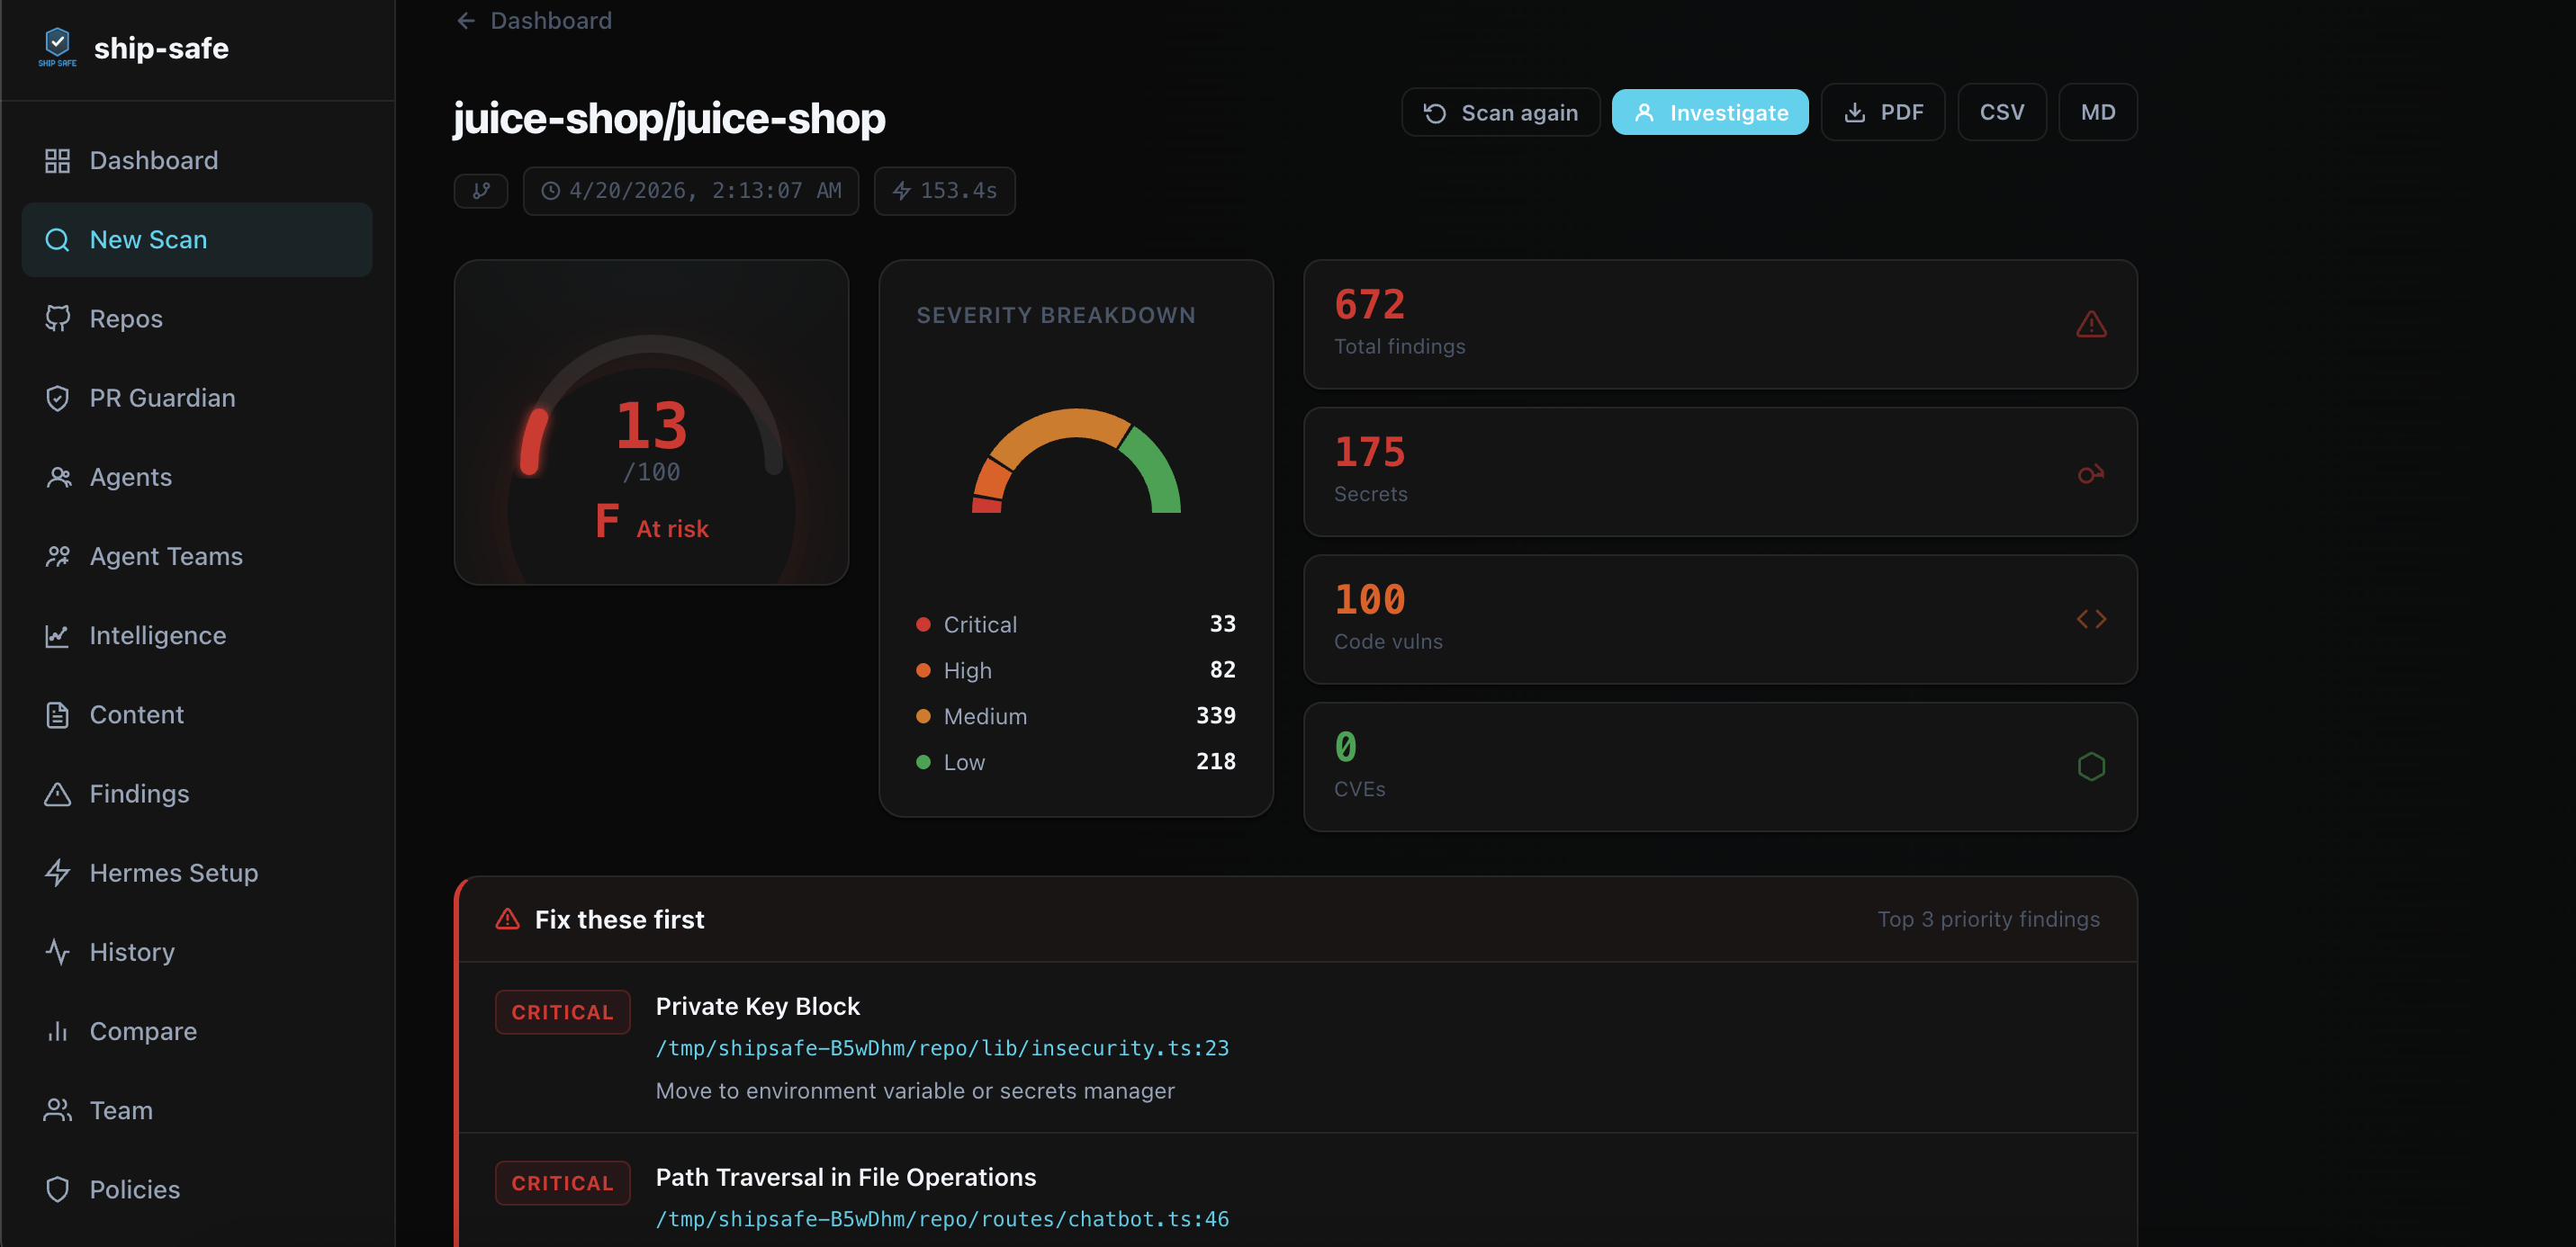The image size is (2576, 1247).
Task: Open the Agent Teams sidebar item
Action: pyautogui.click(x=197, y=556)
